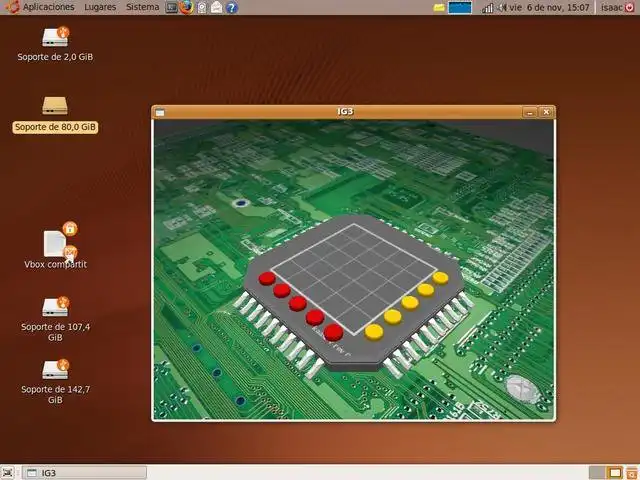The height and width of the screenshot is (480, 640).
Task: Select the middle yellow piece on the chip
Action: tap(409, 302)
